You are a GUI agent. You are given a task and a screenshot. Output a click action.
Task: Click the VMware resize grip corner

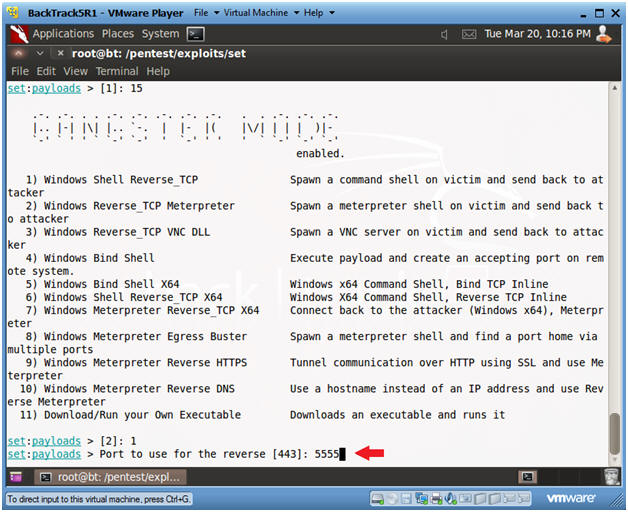616,501
